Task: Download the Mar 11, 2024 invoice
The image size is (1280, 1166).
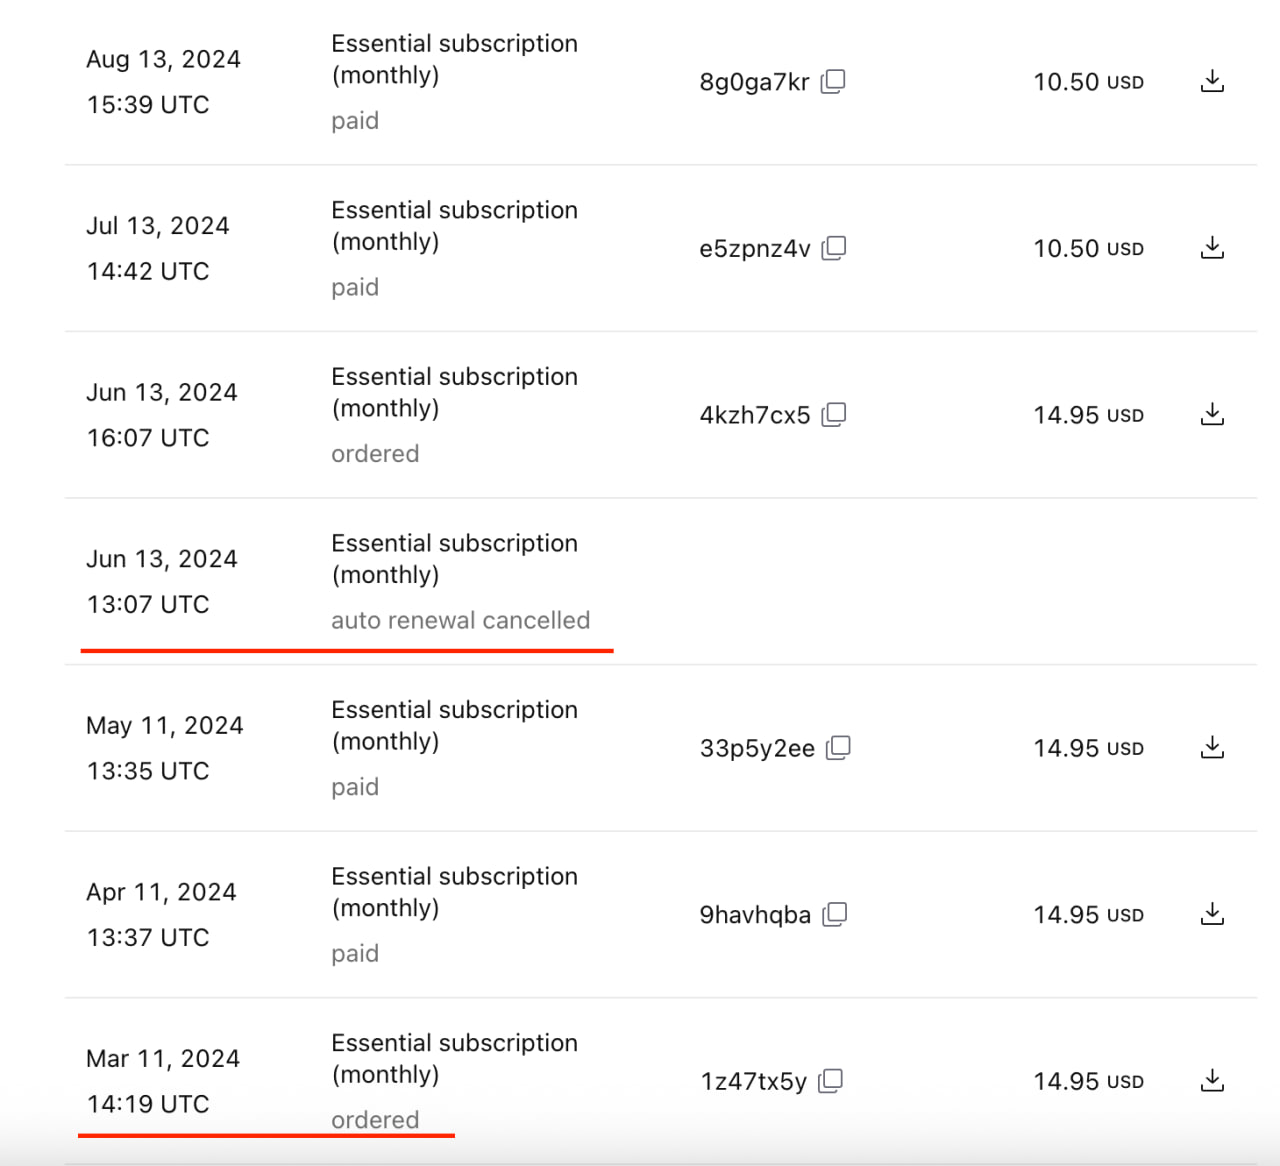Action: 1212,1080
